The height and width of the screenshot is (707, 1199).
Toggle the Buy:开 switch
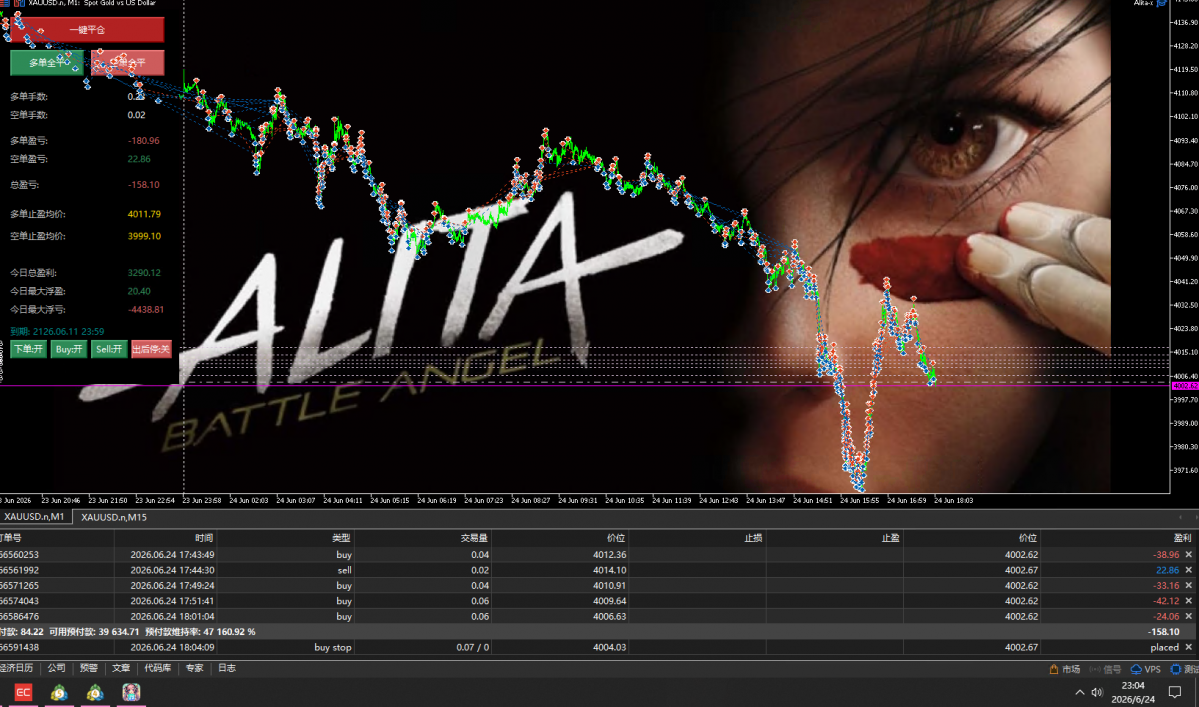pyautogui.click(x=69, y=349)
